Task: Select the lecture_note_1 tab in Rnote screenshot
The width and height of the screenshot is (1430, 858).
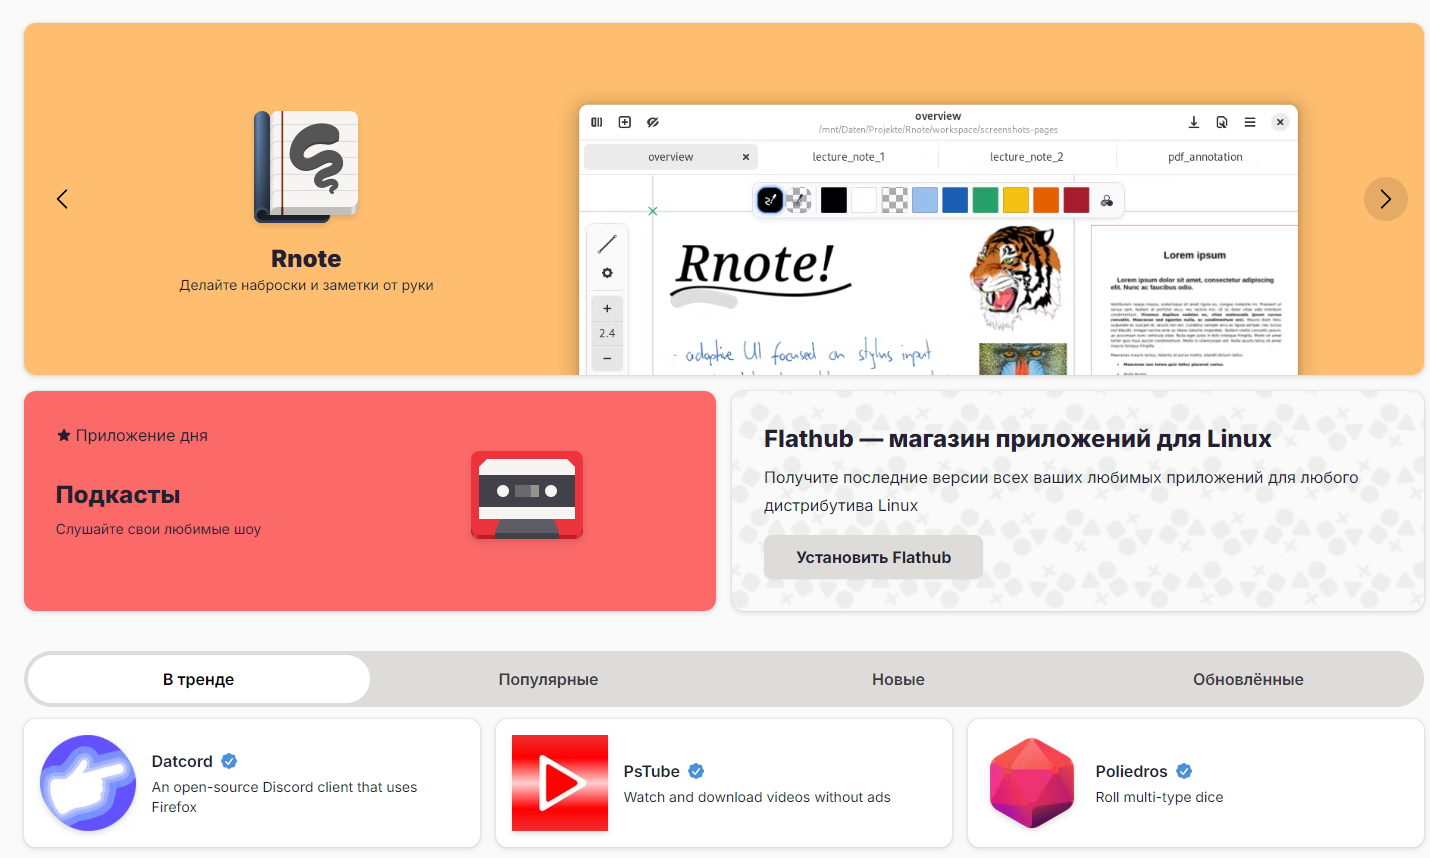Action: (x=849, y=157)
